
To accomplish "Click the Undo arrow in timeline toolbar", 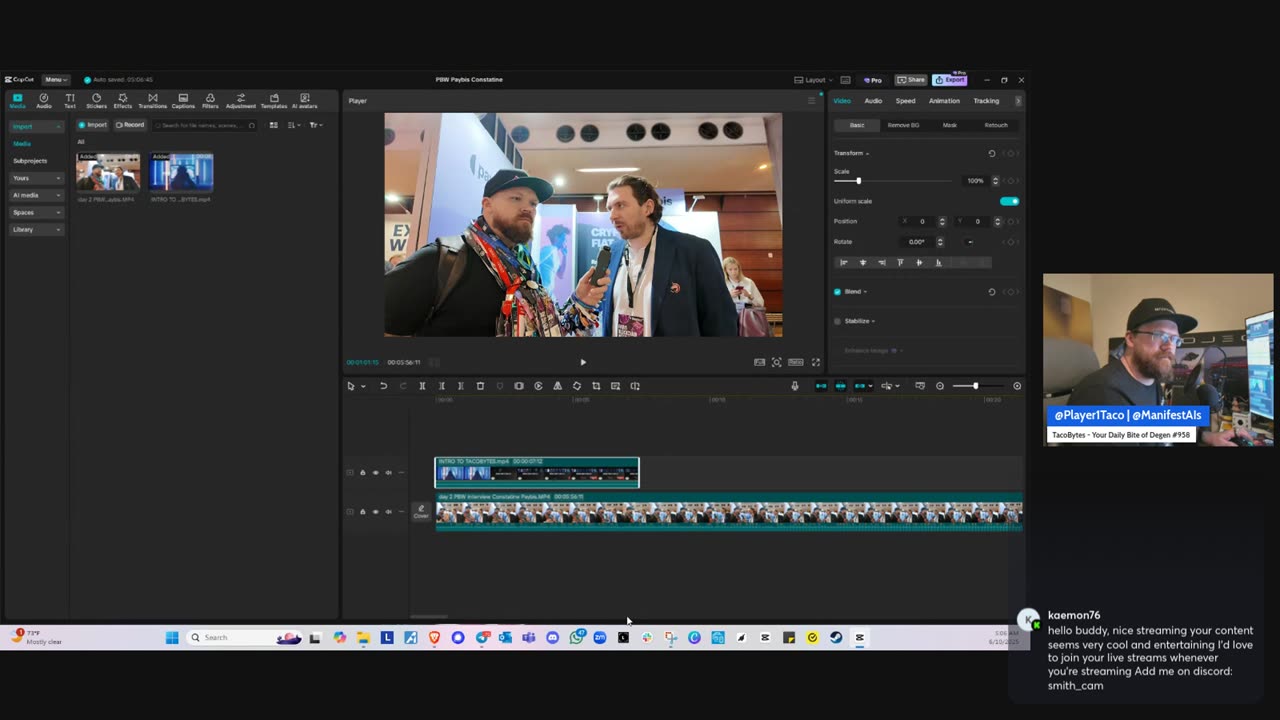I will point(383,386).
